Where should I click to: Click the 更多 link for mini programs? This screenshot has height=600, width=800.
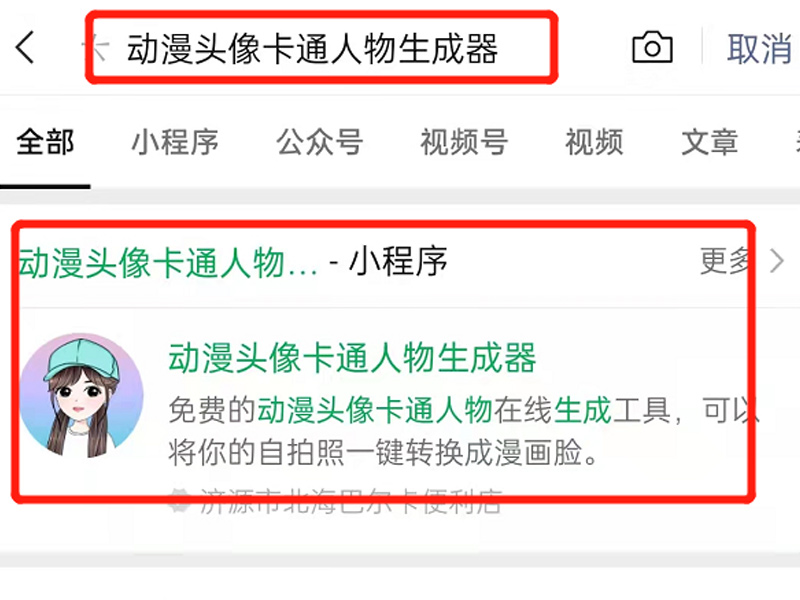726,261
